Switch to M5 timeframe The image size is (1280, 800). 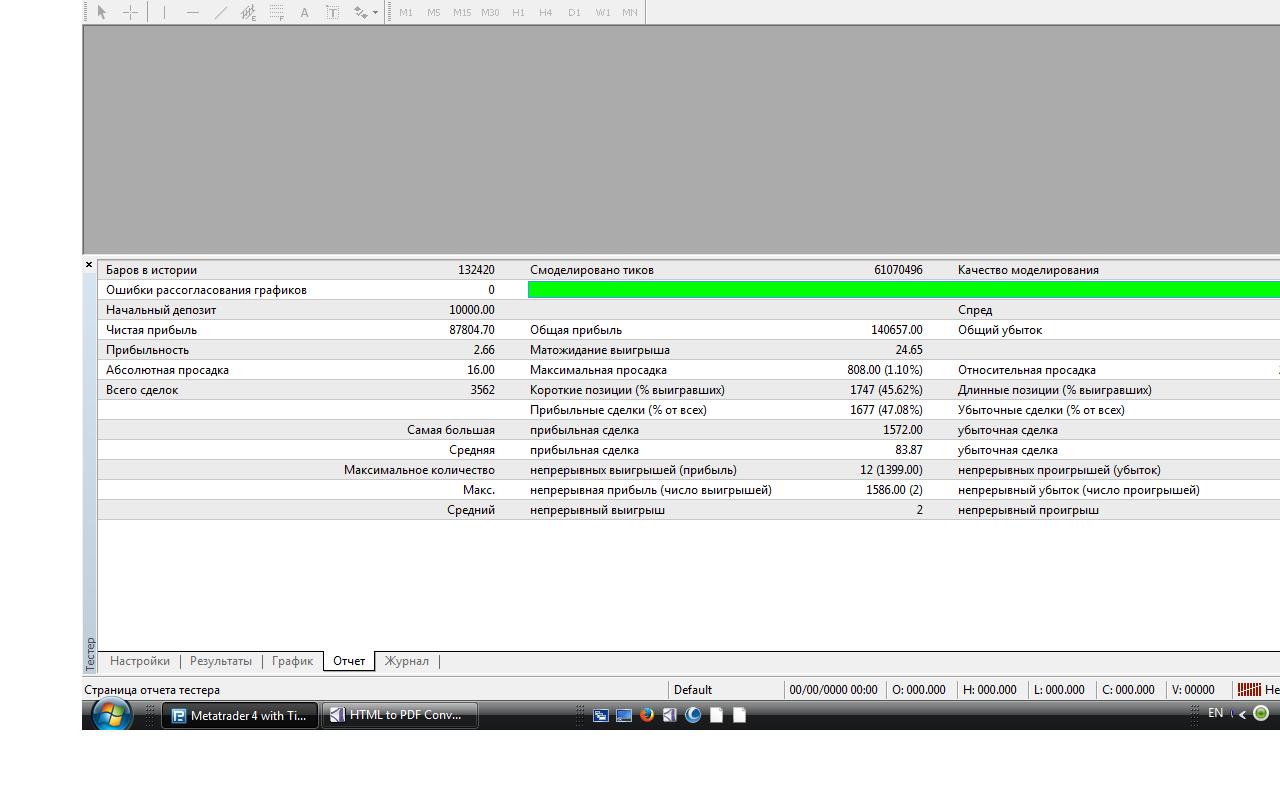tap(433, 12)
